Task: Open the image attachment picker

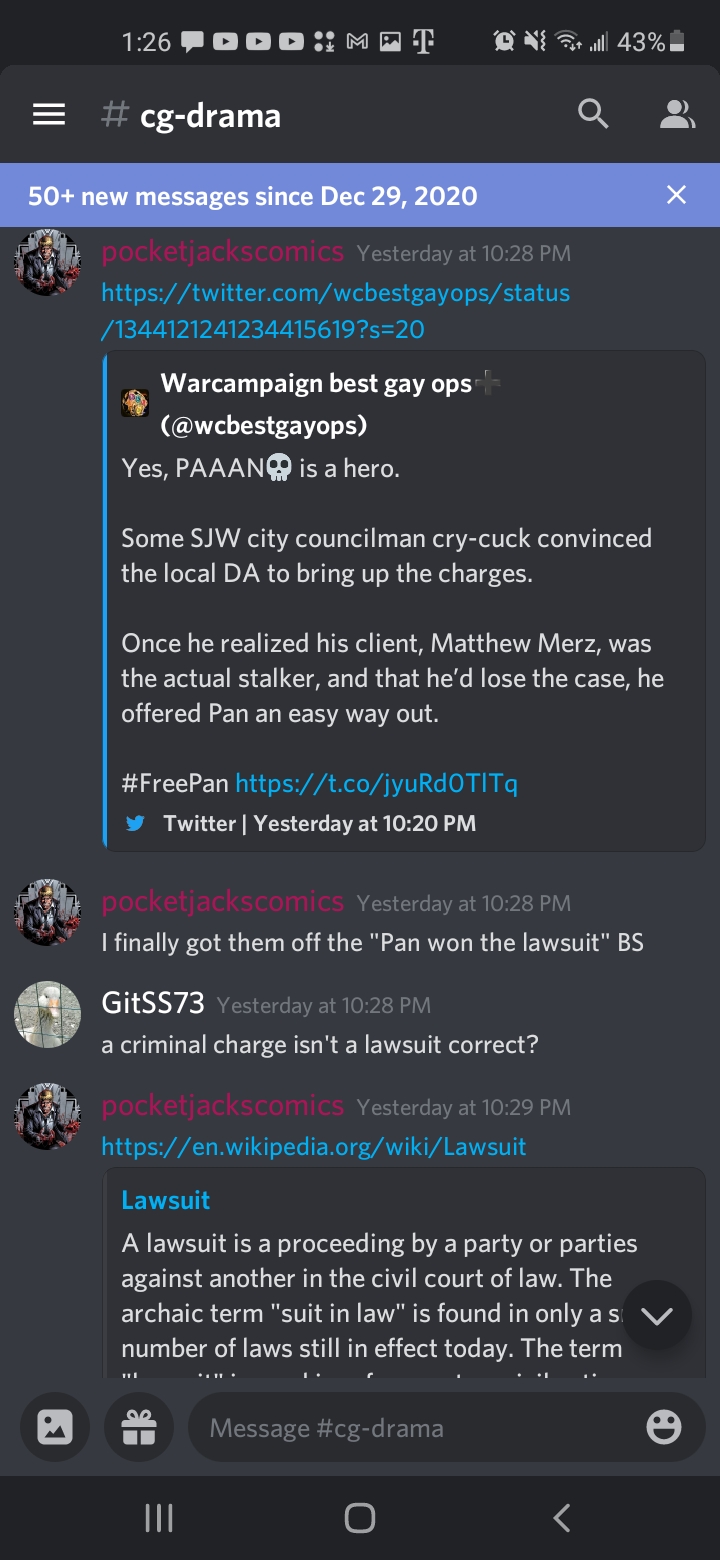Action: 55,1427
